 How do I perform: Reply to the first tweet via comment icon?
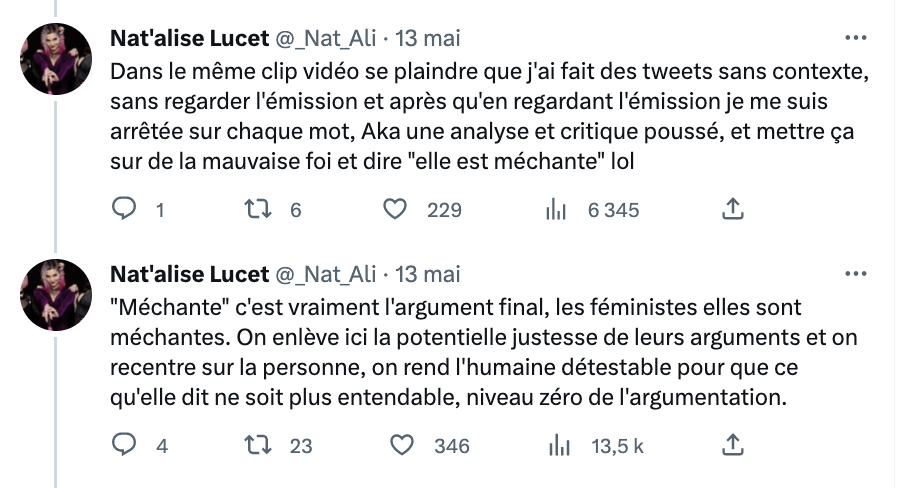[x=124, y=208]
